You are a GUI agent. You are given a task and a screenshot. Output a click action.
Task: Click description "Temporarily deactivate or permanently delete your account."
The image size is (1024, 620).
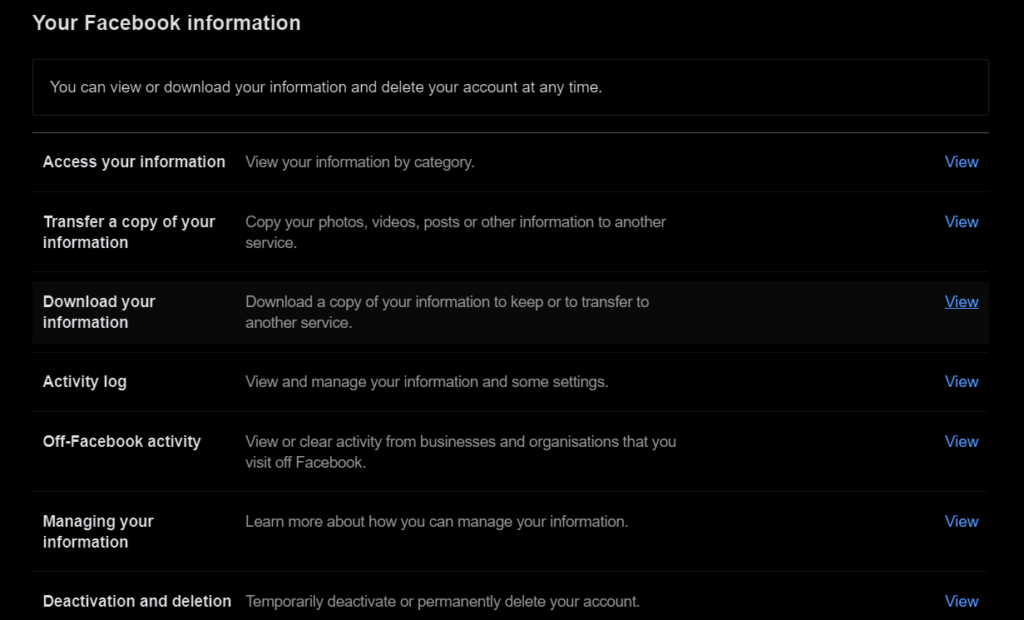click(x=443, y=601)
